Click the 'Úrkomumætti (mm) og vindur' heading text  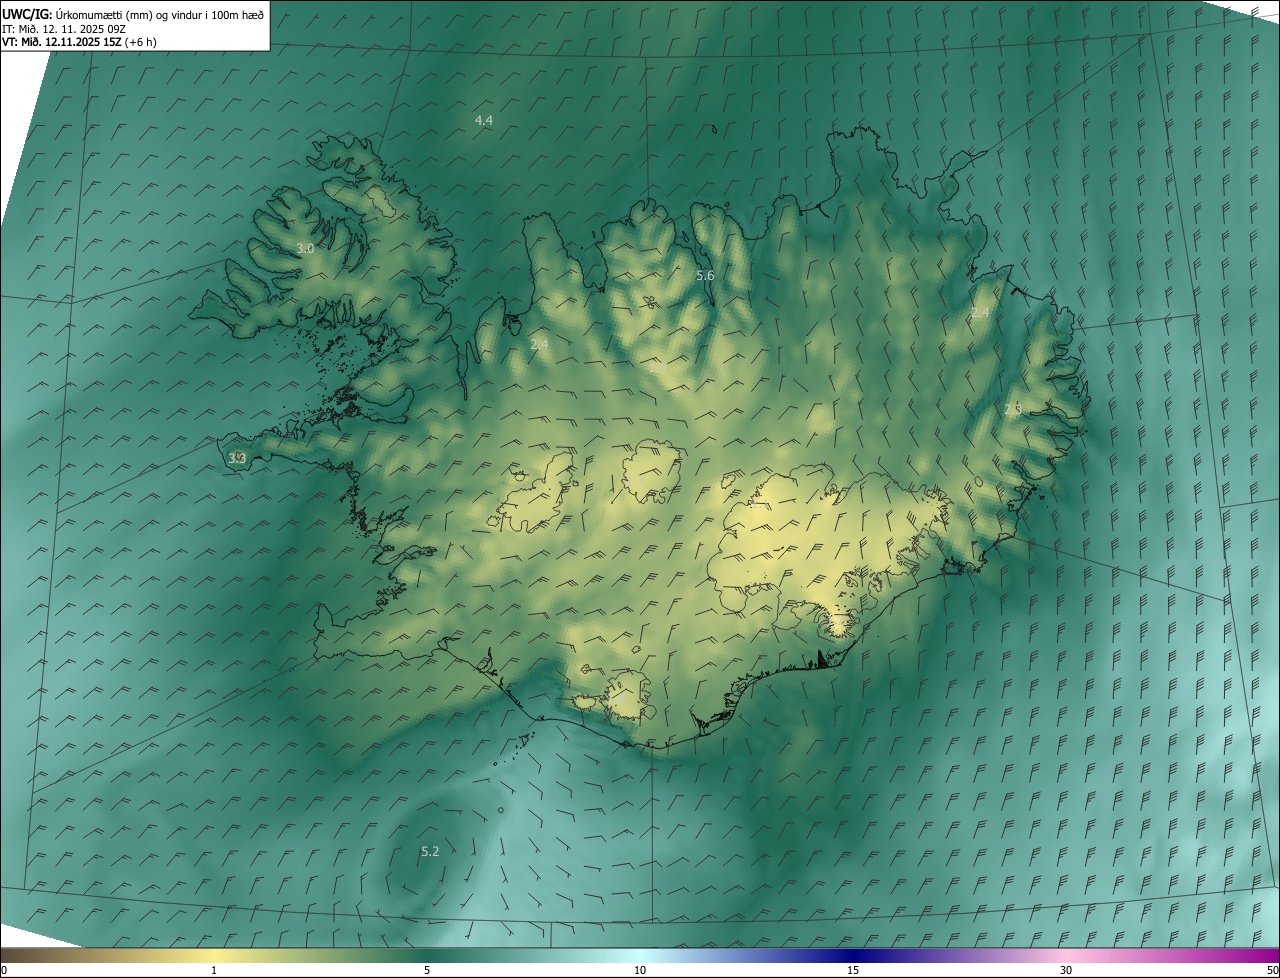(128, 13)
